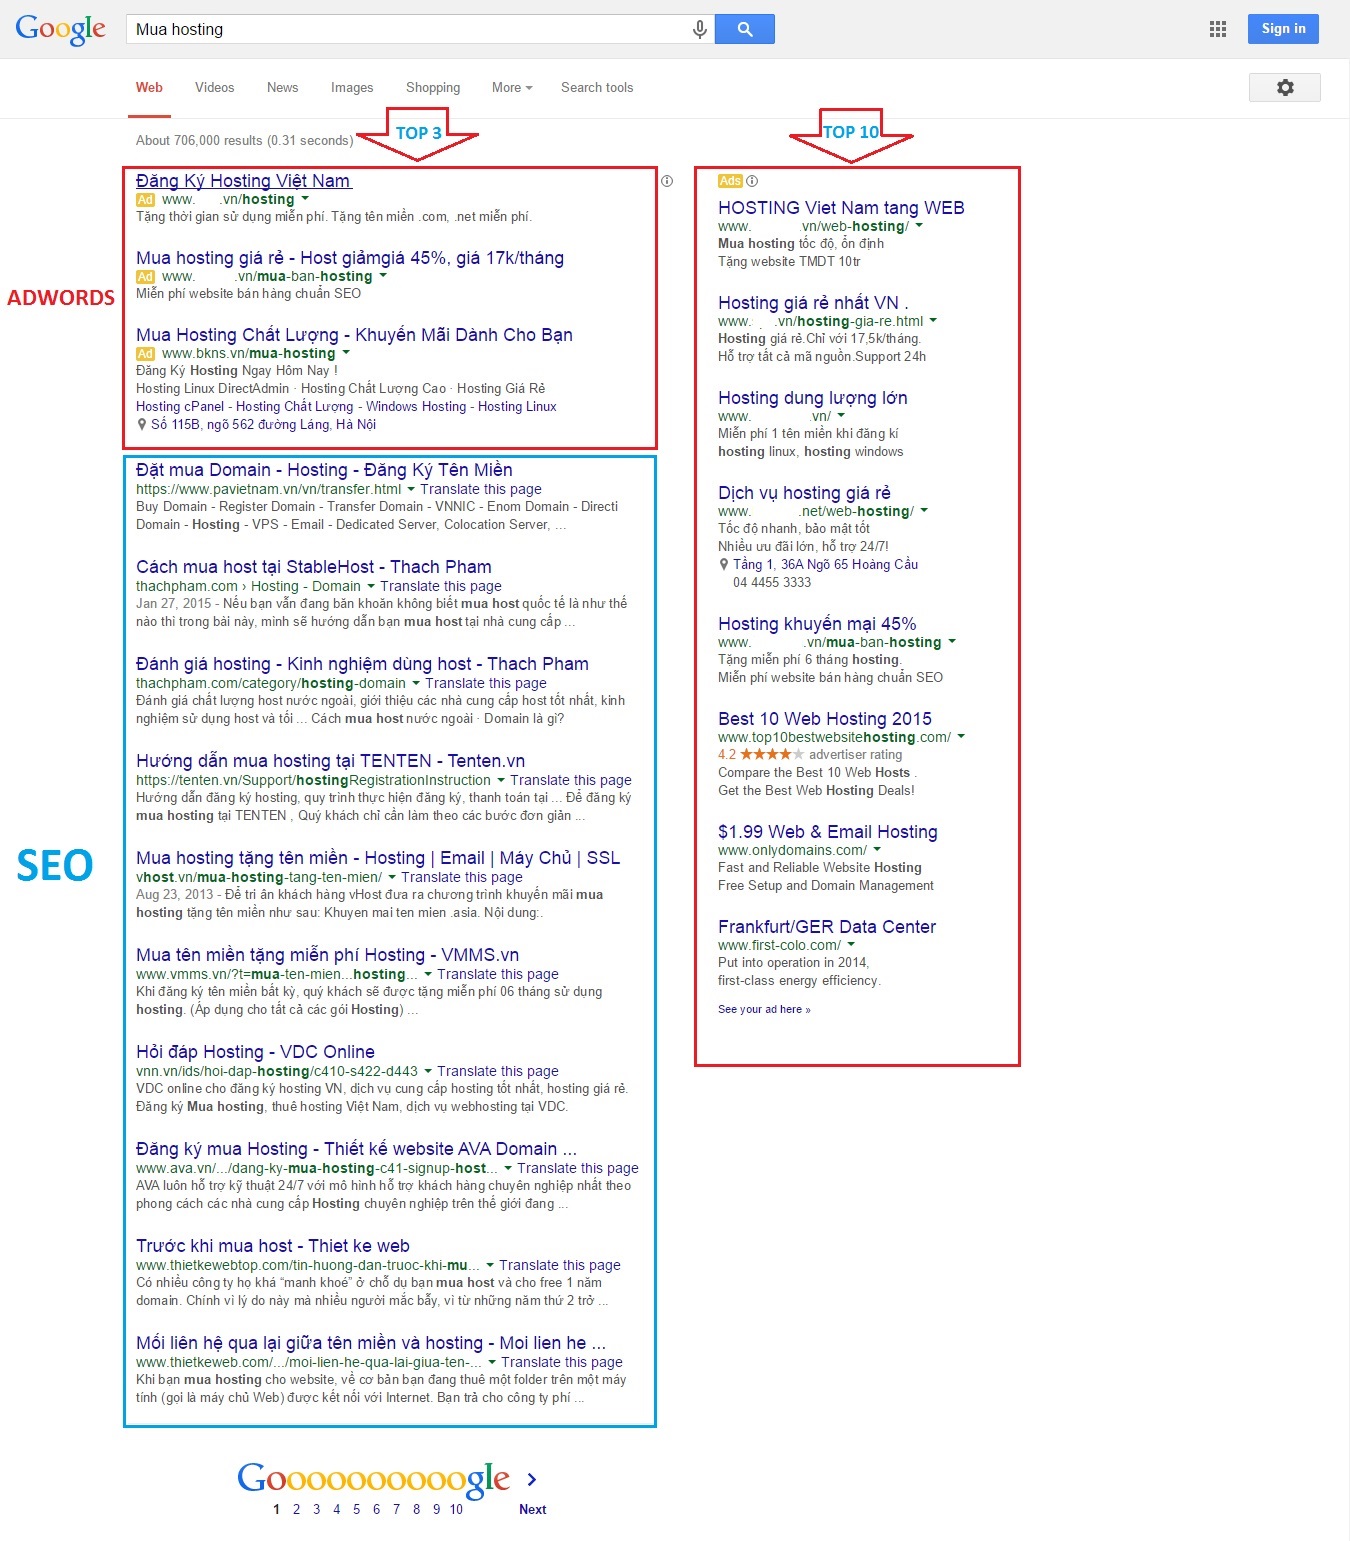Expand arrow beside www.bkns.vn/mua-hosting
This screenshot has height=1541, width=1350.
coord(346,353)
